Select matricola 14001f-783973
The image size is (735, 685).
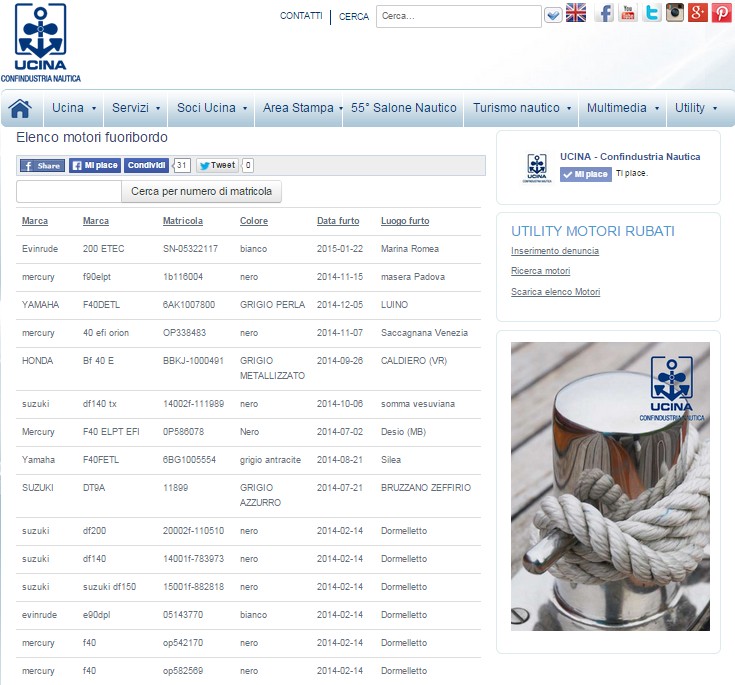coord(193,559)
